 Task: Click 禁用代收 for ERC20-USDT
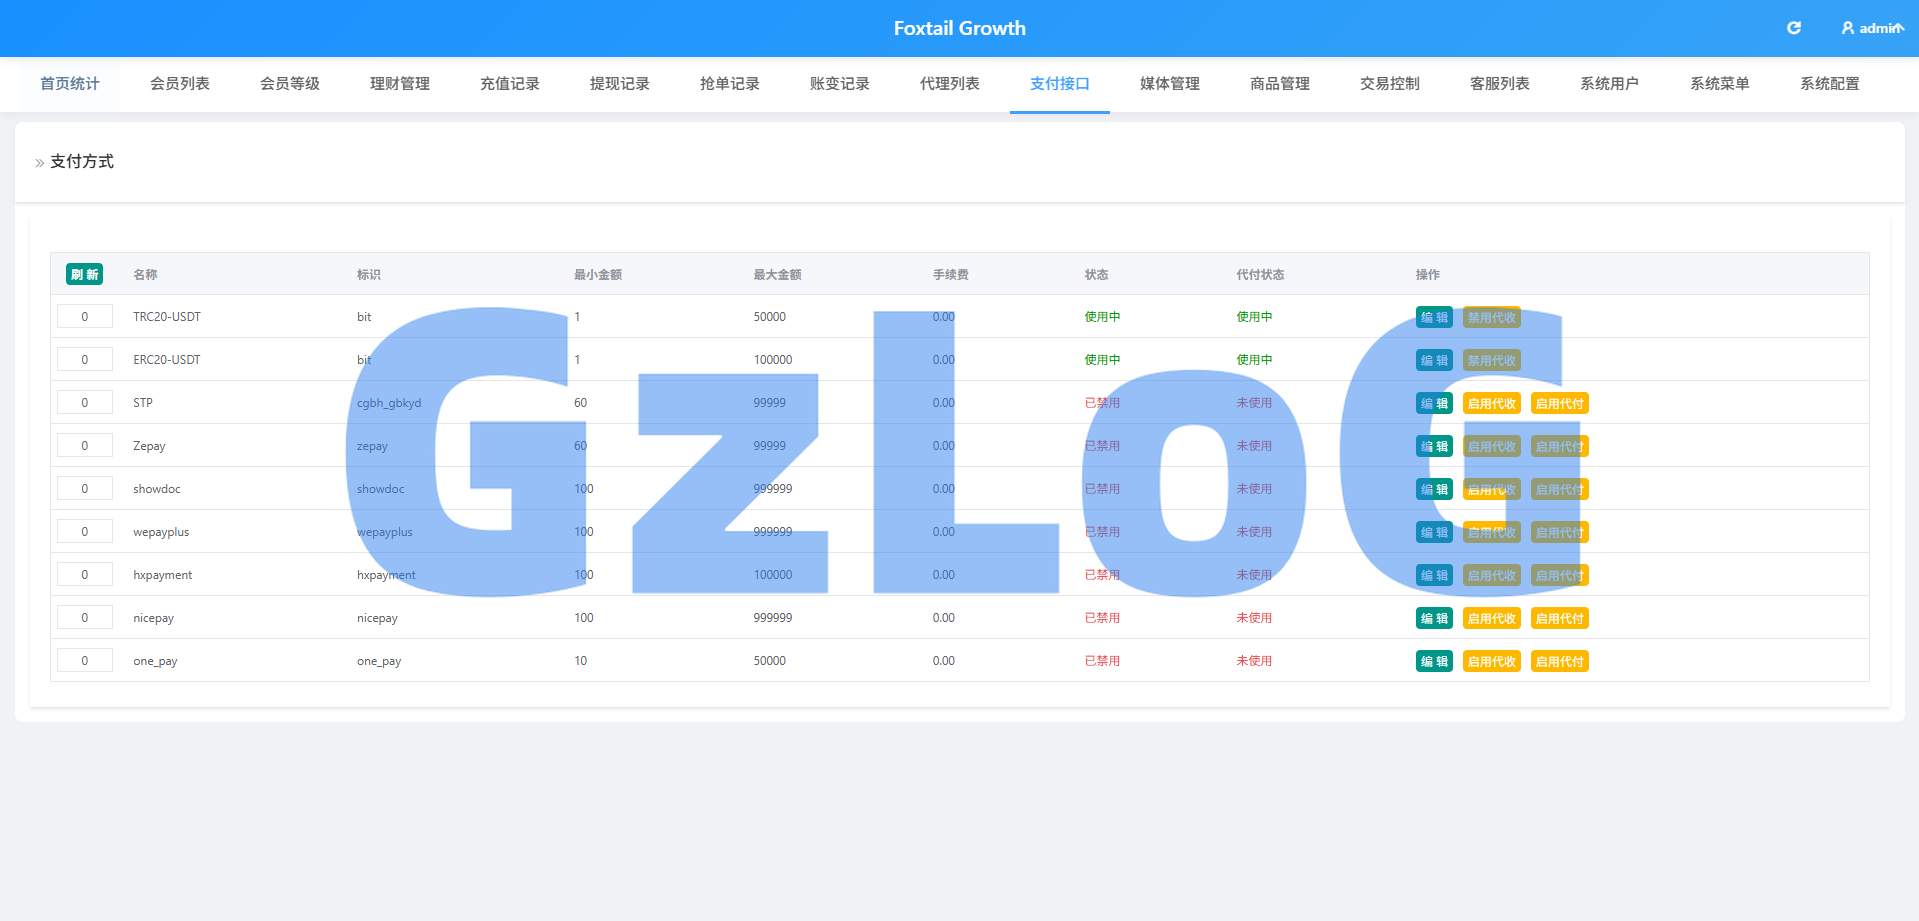[1492, 360]
